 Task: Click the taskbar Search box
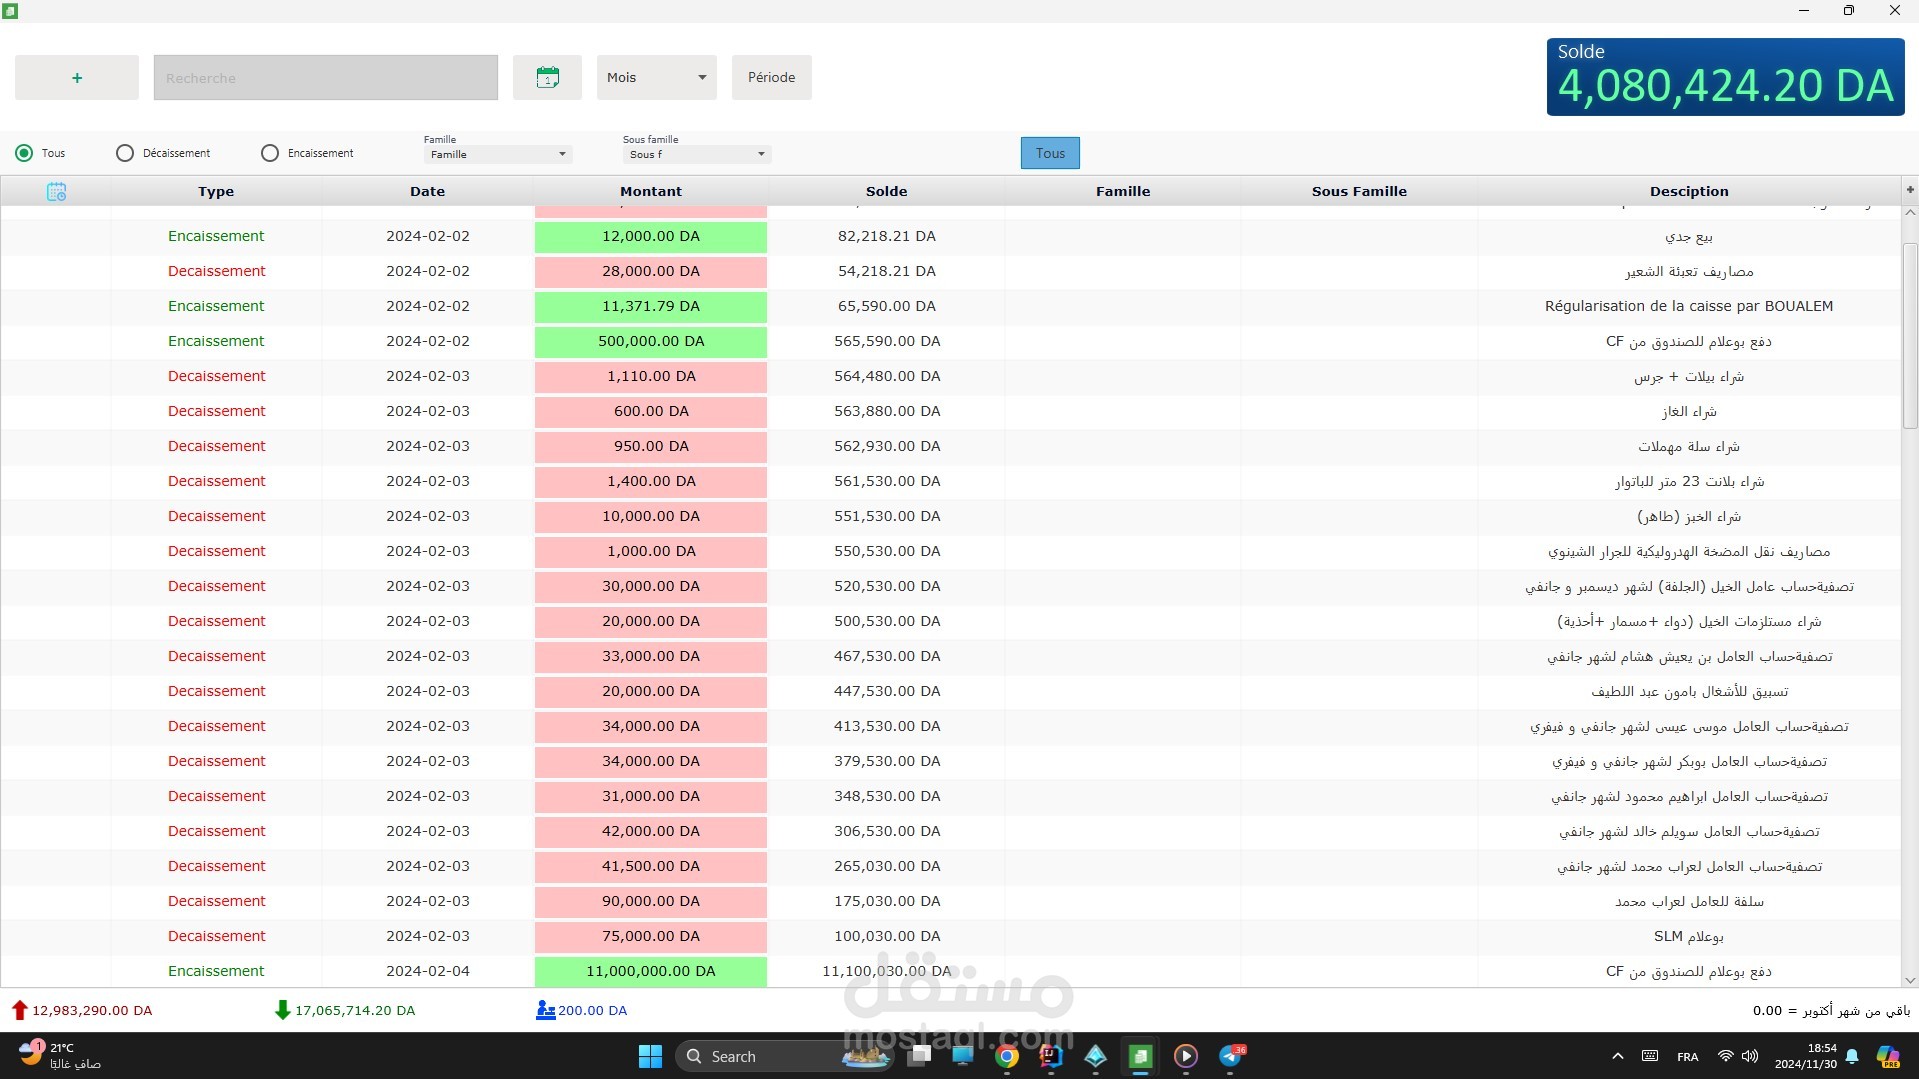(785, 1056)
